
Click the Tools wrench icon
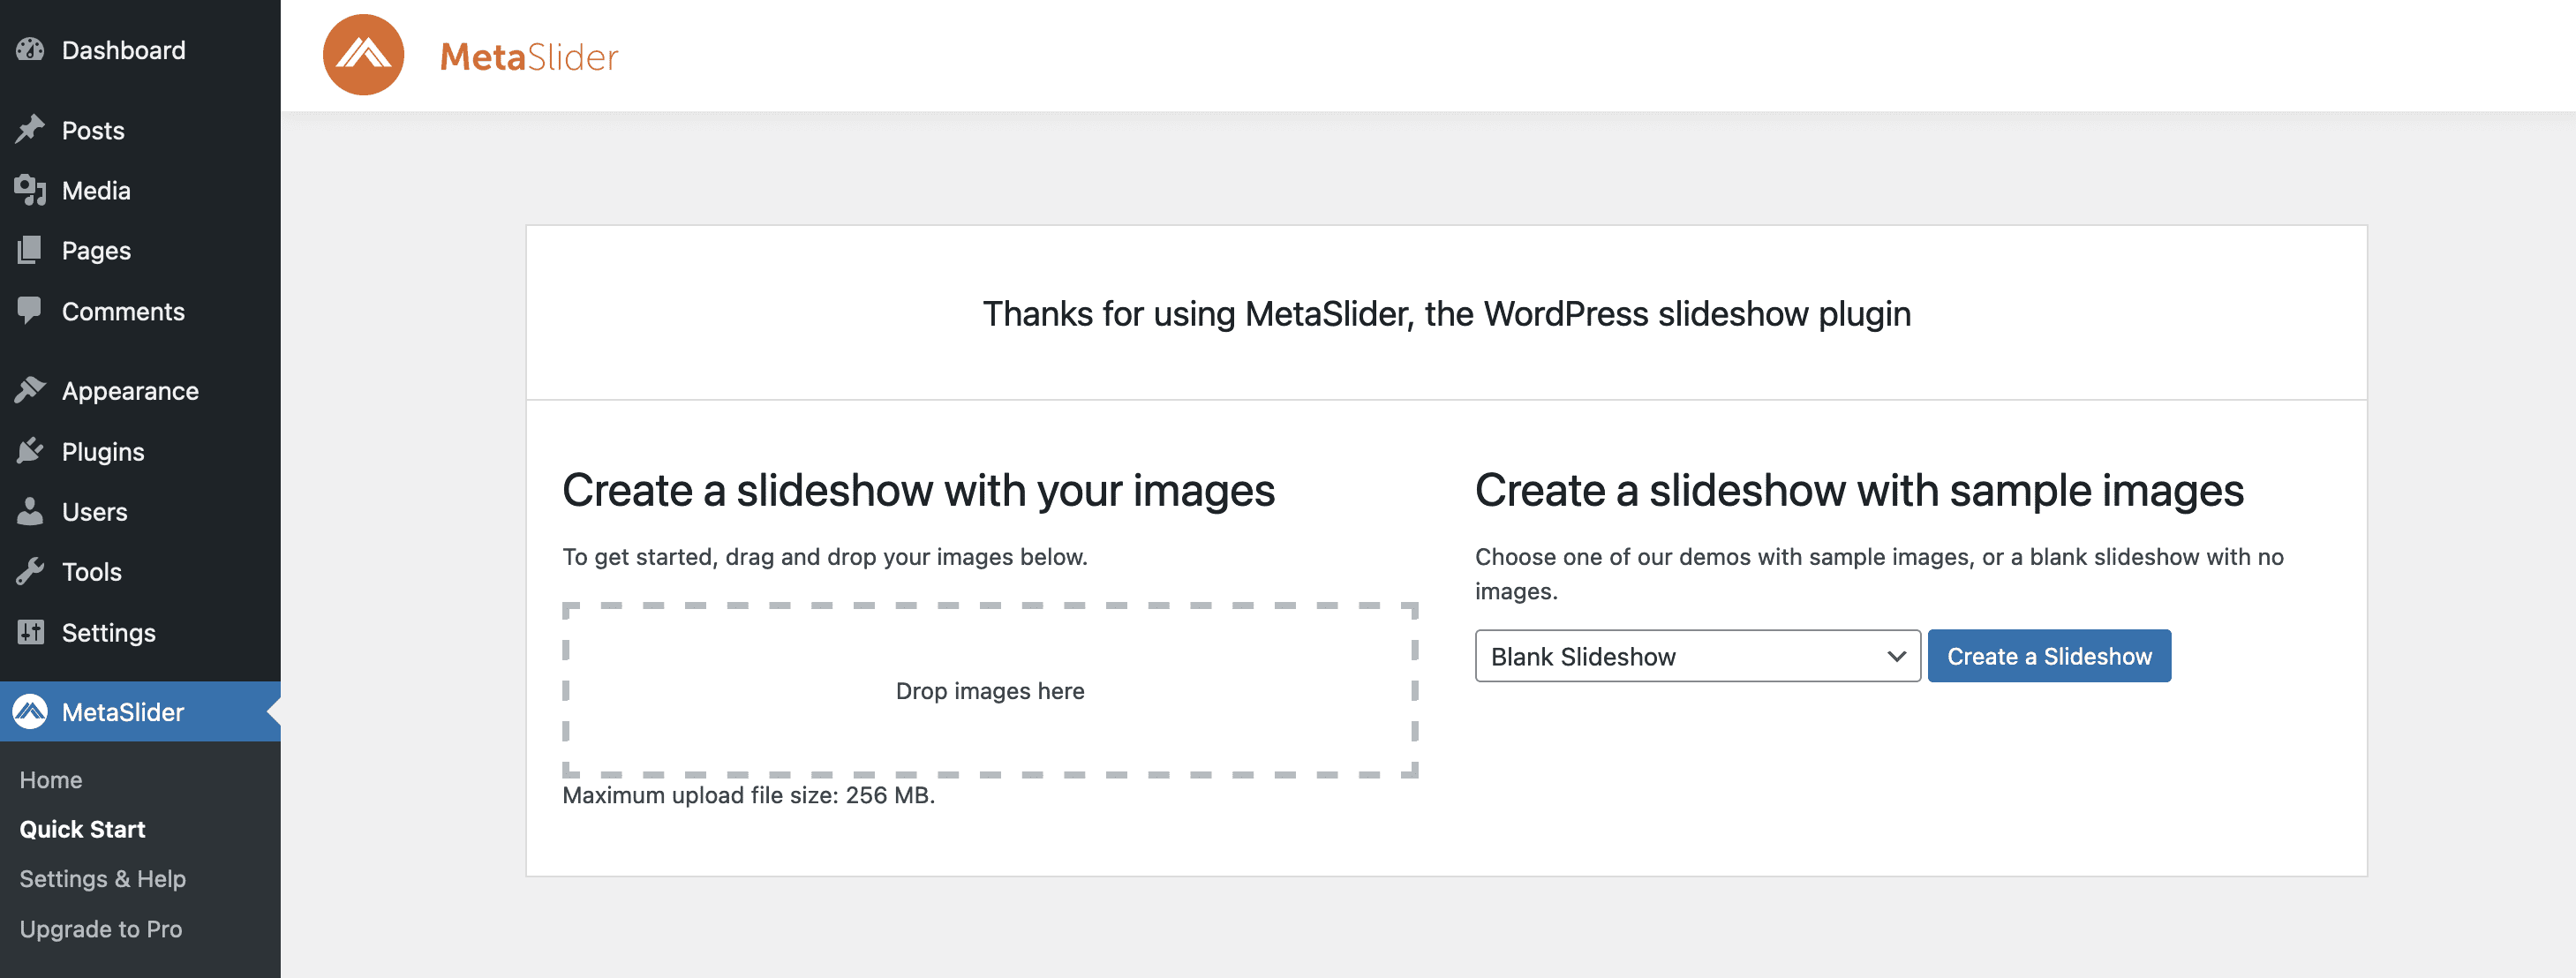[30, 571]
